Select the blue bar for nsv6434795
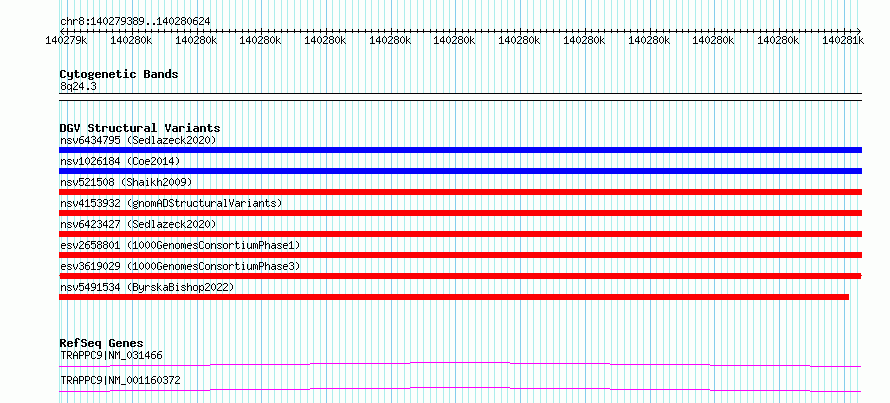Viewport: 890px width, 403px height. [x=460, y=150]
